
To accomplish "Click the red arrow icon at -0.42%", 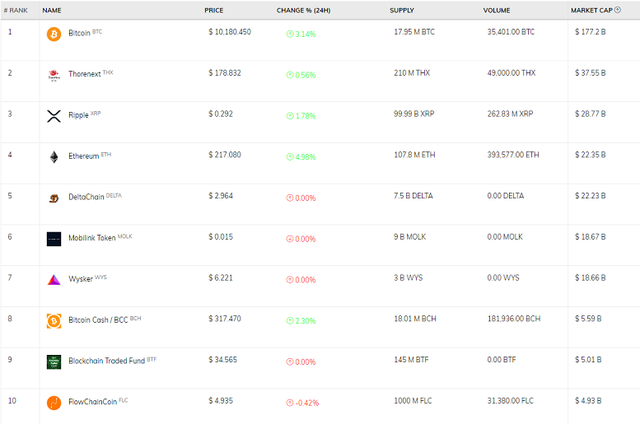I will tap(290, 403).
